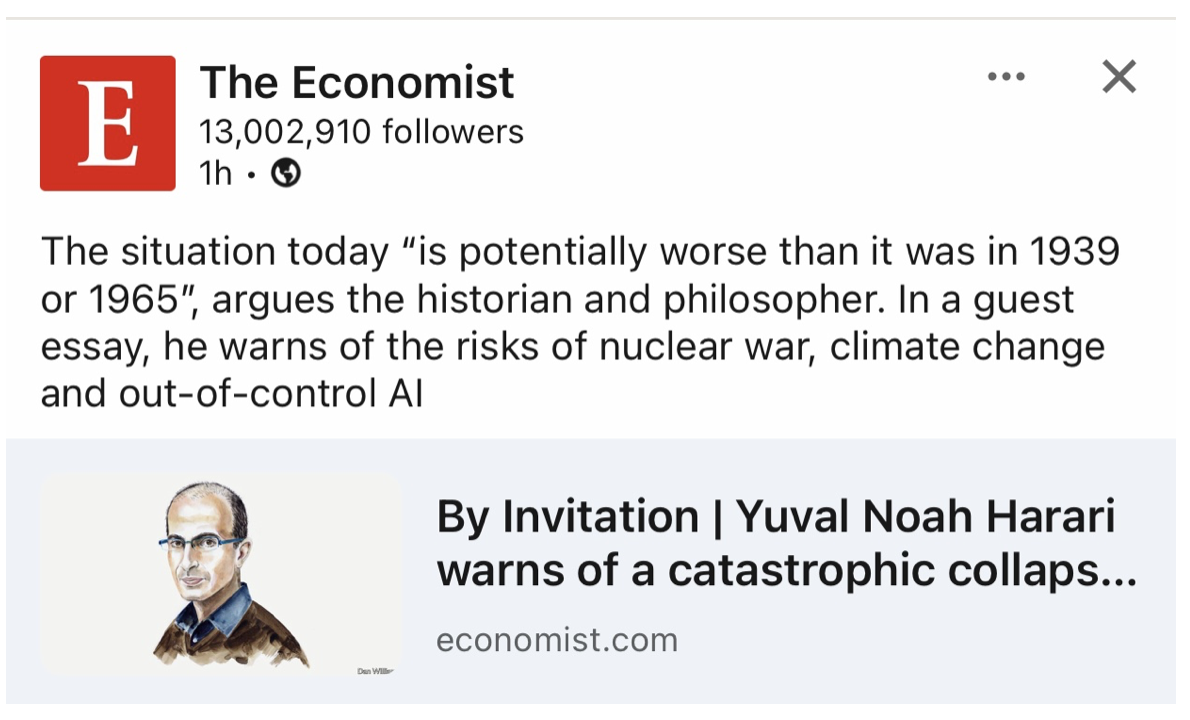Open the three-dot more options menu
Image resolution: width=1190 pixels, height=720 pixels.
tap(1005, 77)
